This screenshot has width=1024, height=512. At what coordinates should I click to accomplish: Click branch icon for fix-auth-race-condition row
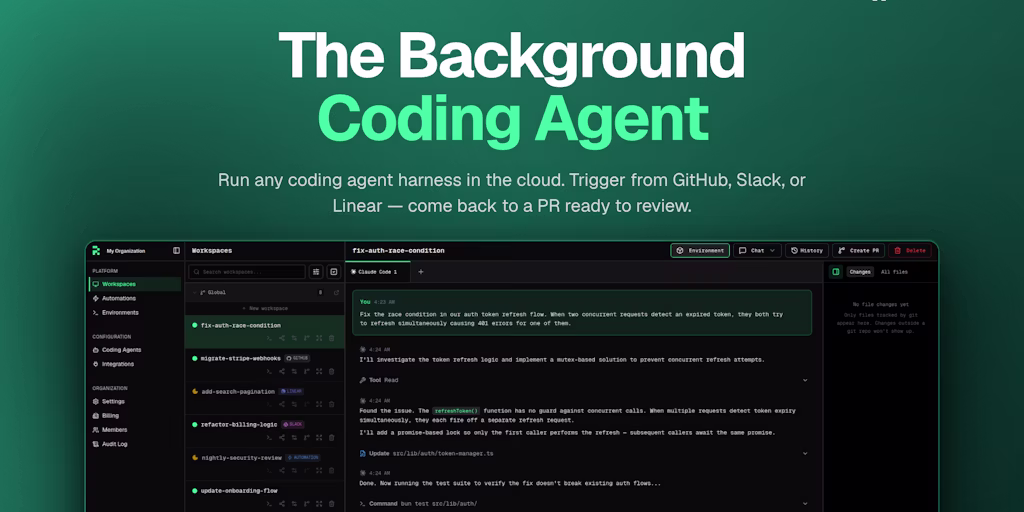(306, 338)
